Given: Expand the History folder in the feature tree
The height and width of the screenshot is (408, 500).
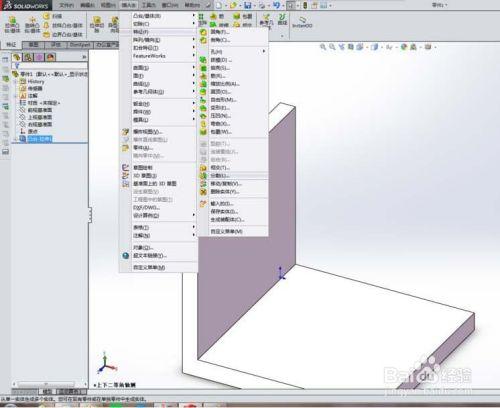Looking at the screenshot, I should pyautogui.click(x=15, y=81).
